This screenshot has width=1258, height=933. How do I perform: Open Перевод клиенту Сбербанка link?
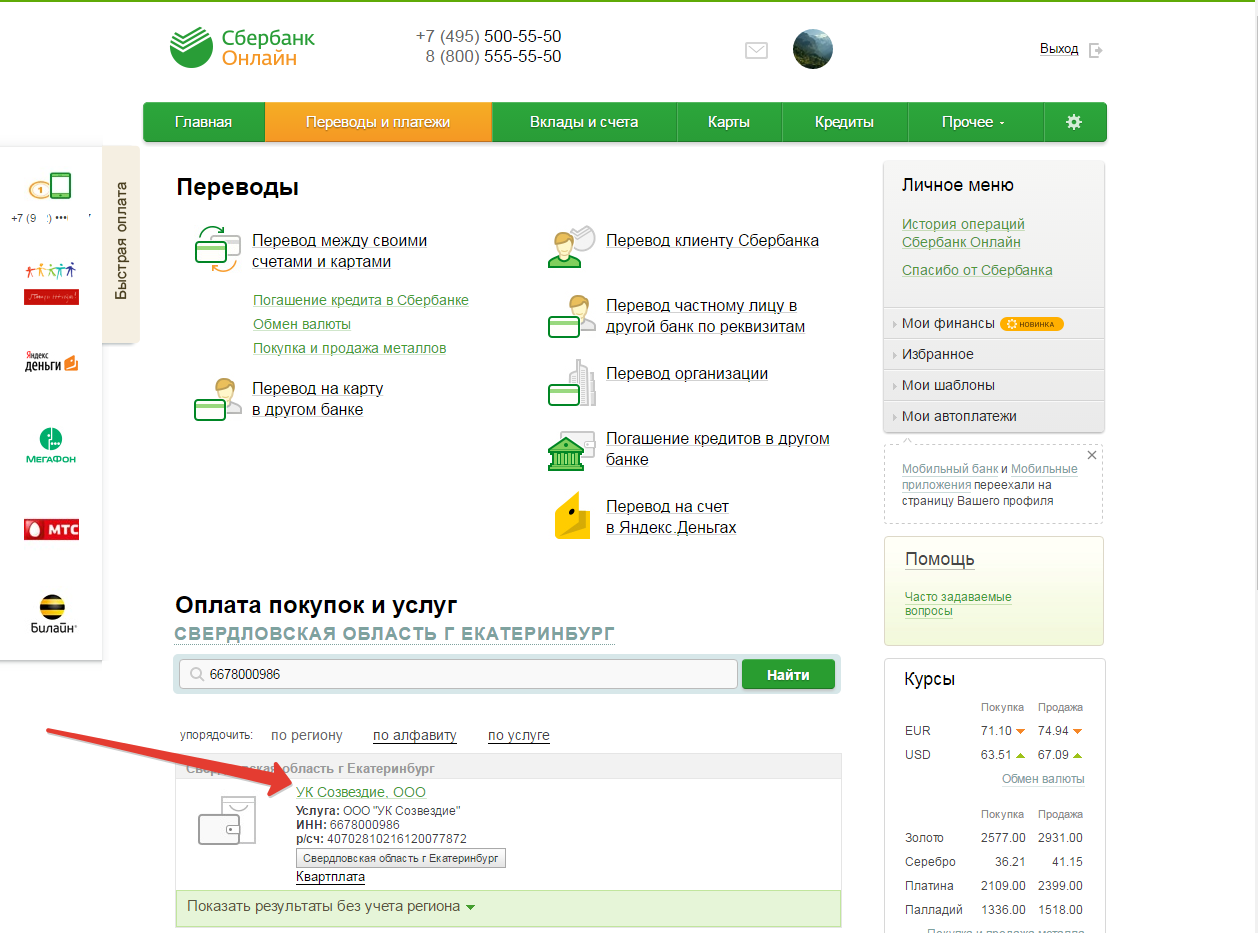click(712, 240)
